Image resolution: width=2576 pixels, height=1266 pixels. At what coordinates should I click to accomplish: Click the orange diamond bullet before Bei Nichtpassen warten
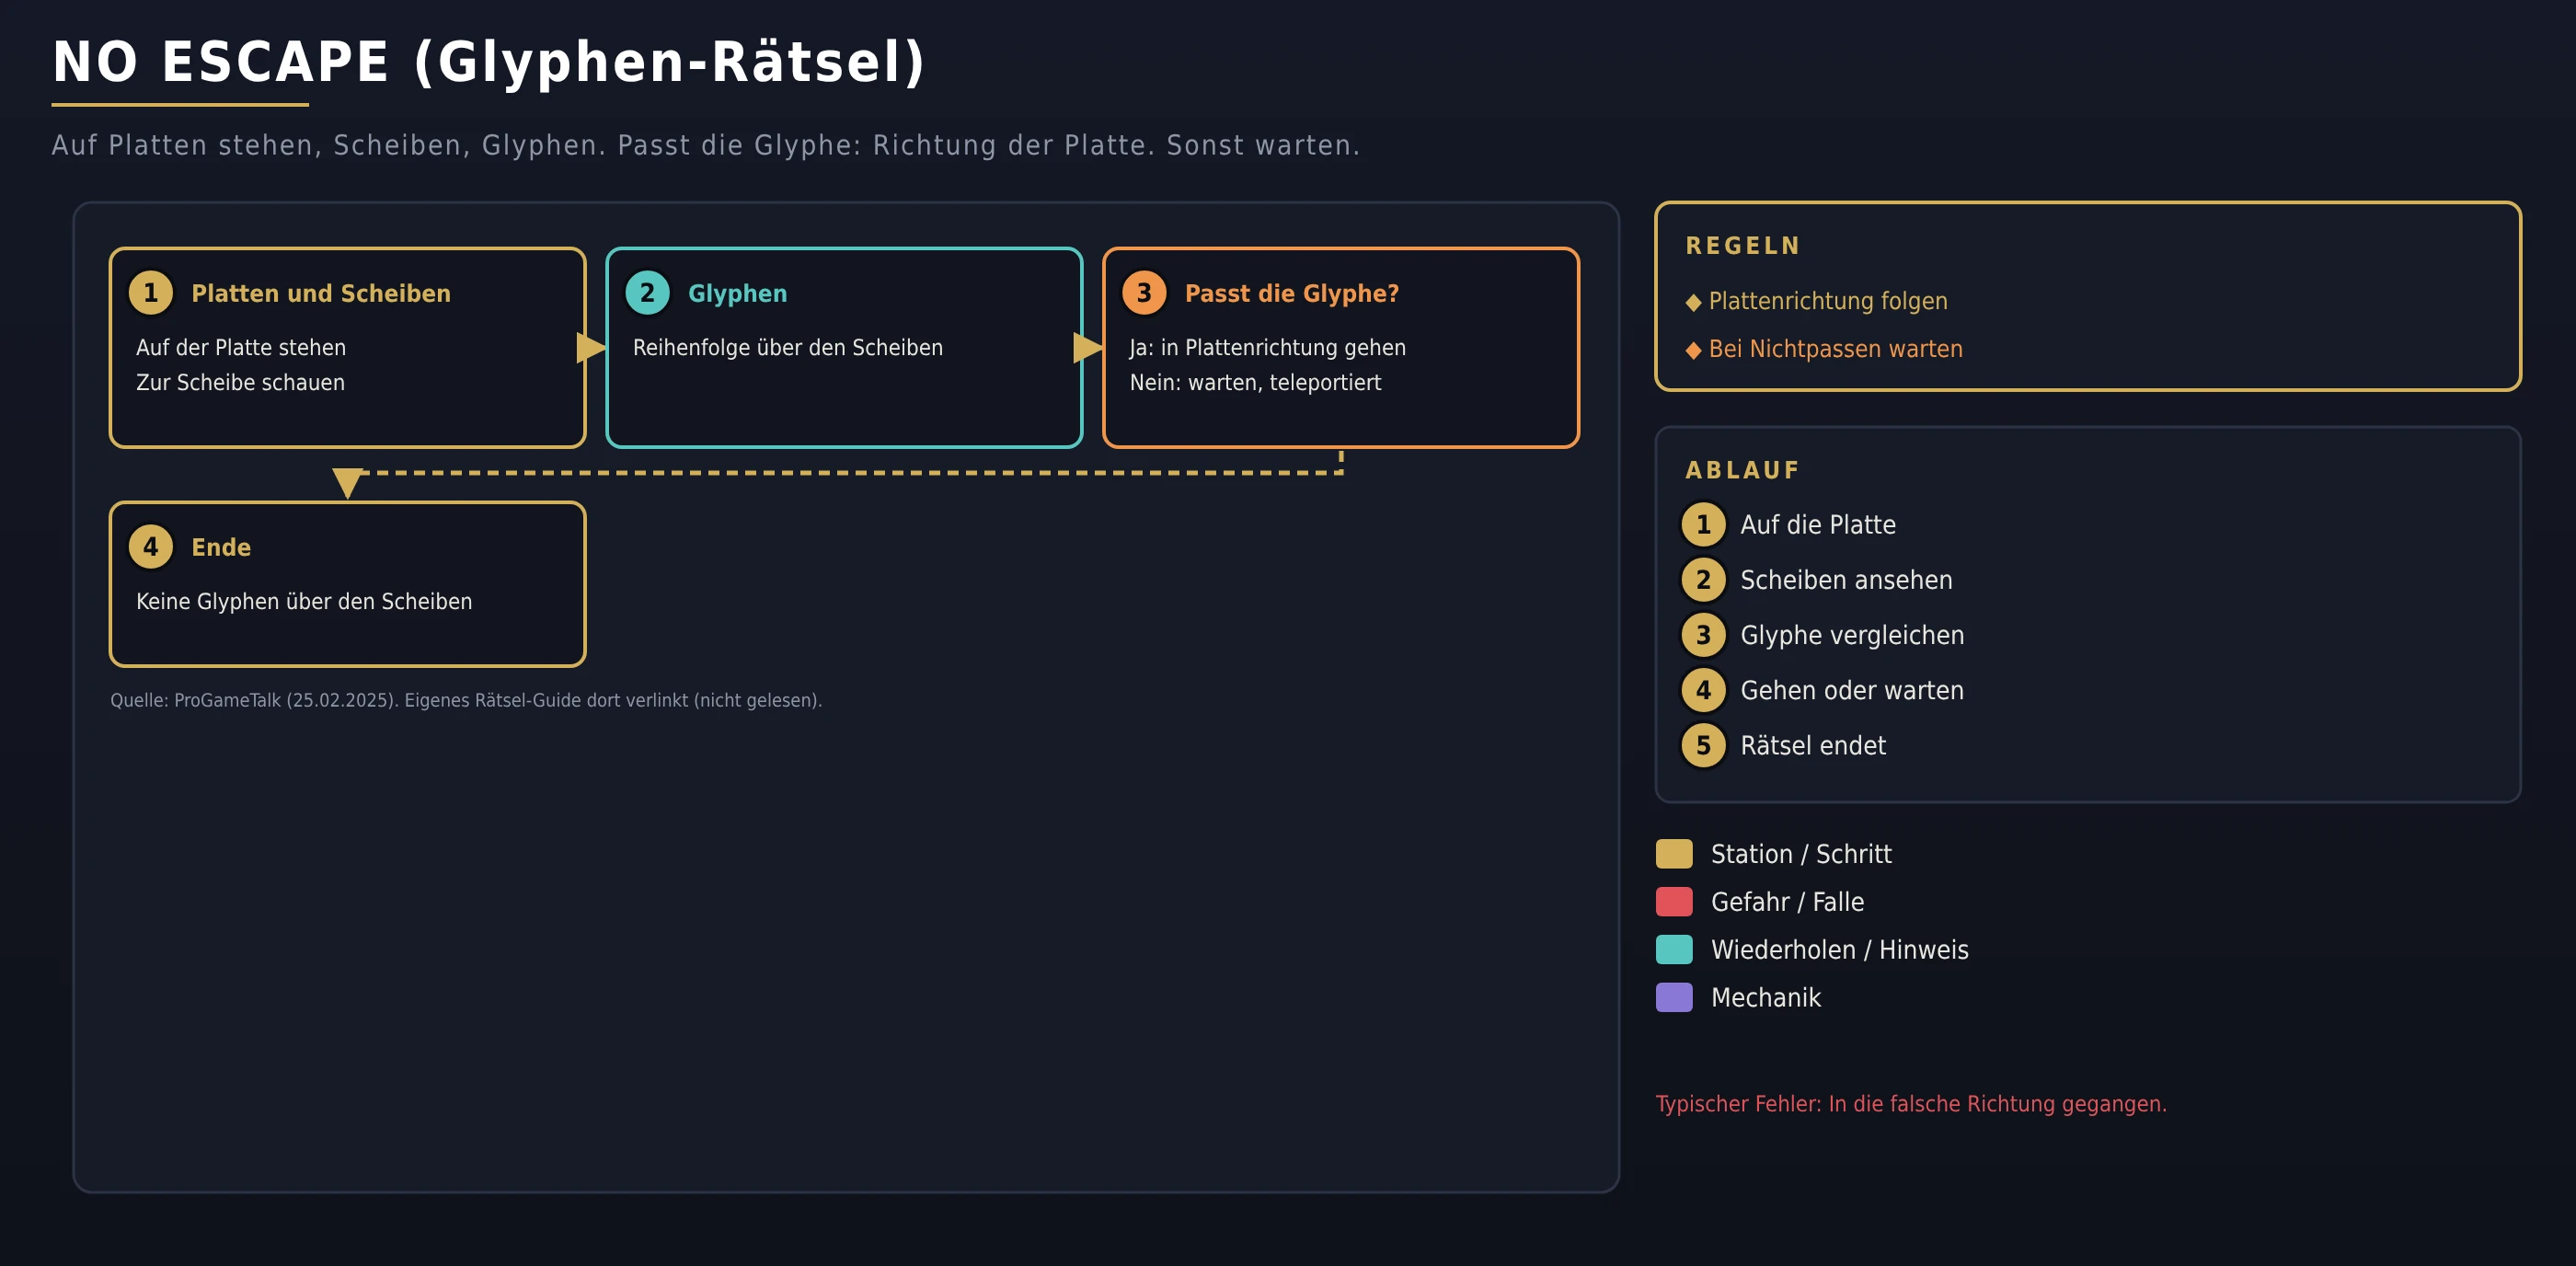click(x=1693, y=350)
